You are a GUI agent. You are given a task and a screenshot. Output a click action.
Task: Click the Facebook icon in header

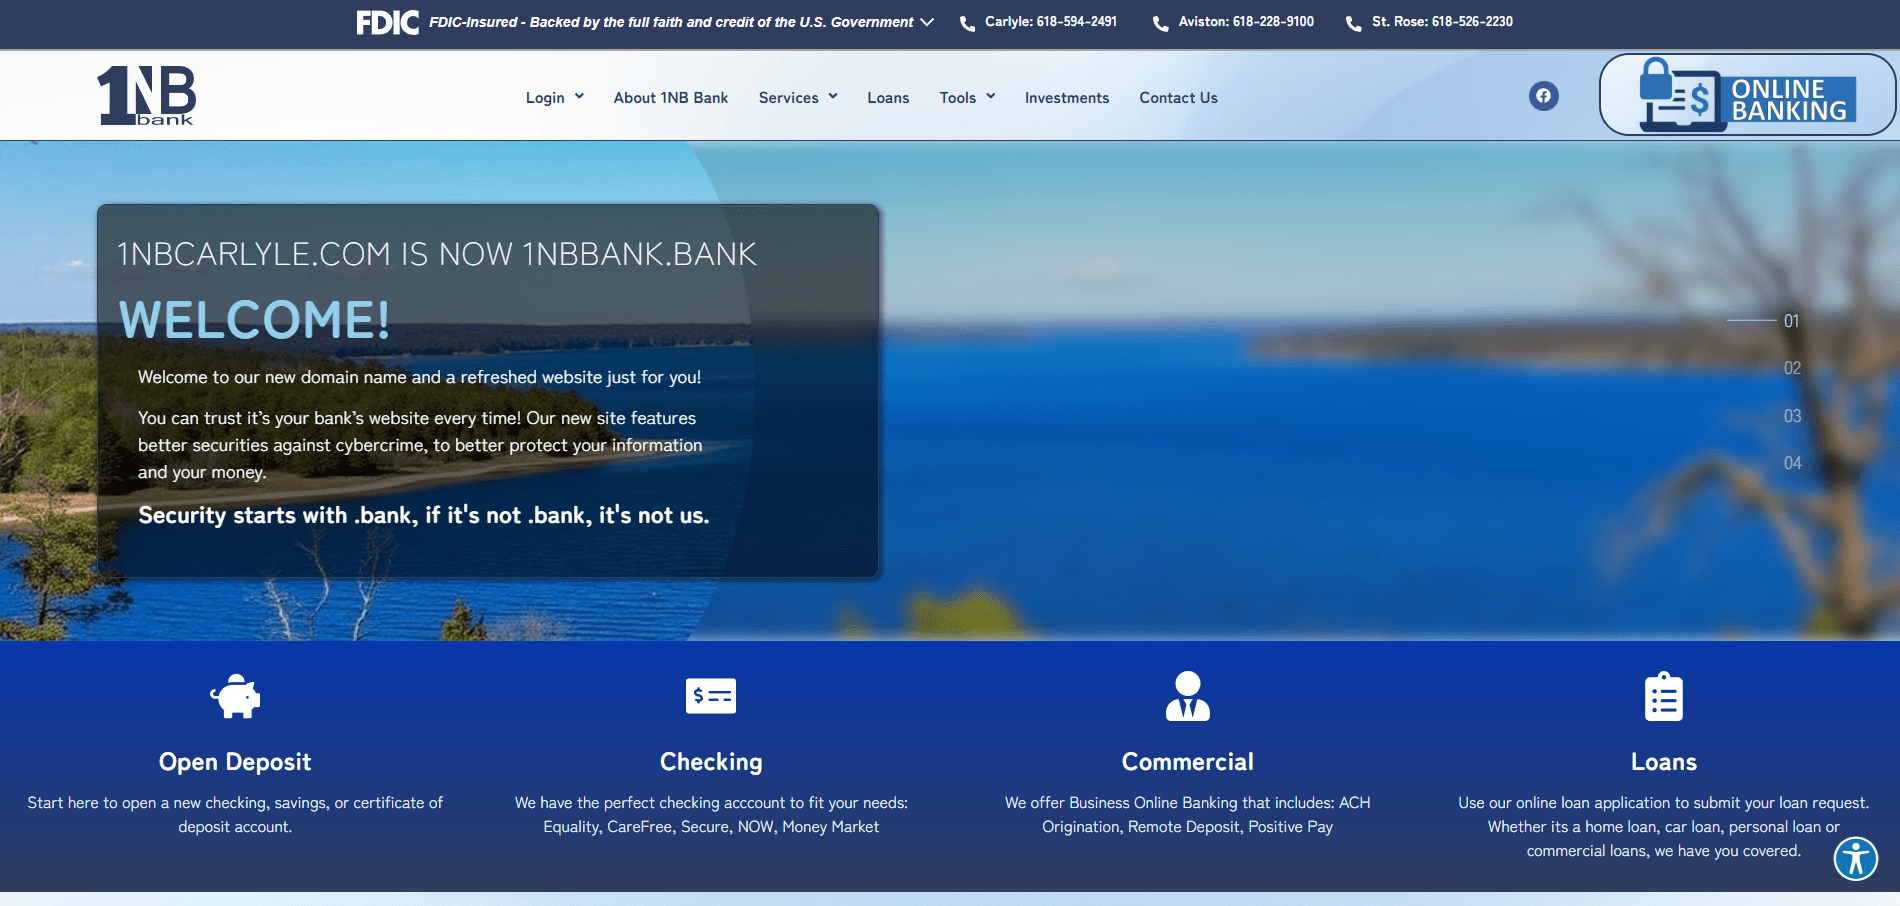[1543, 96]
